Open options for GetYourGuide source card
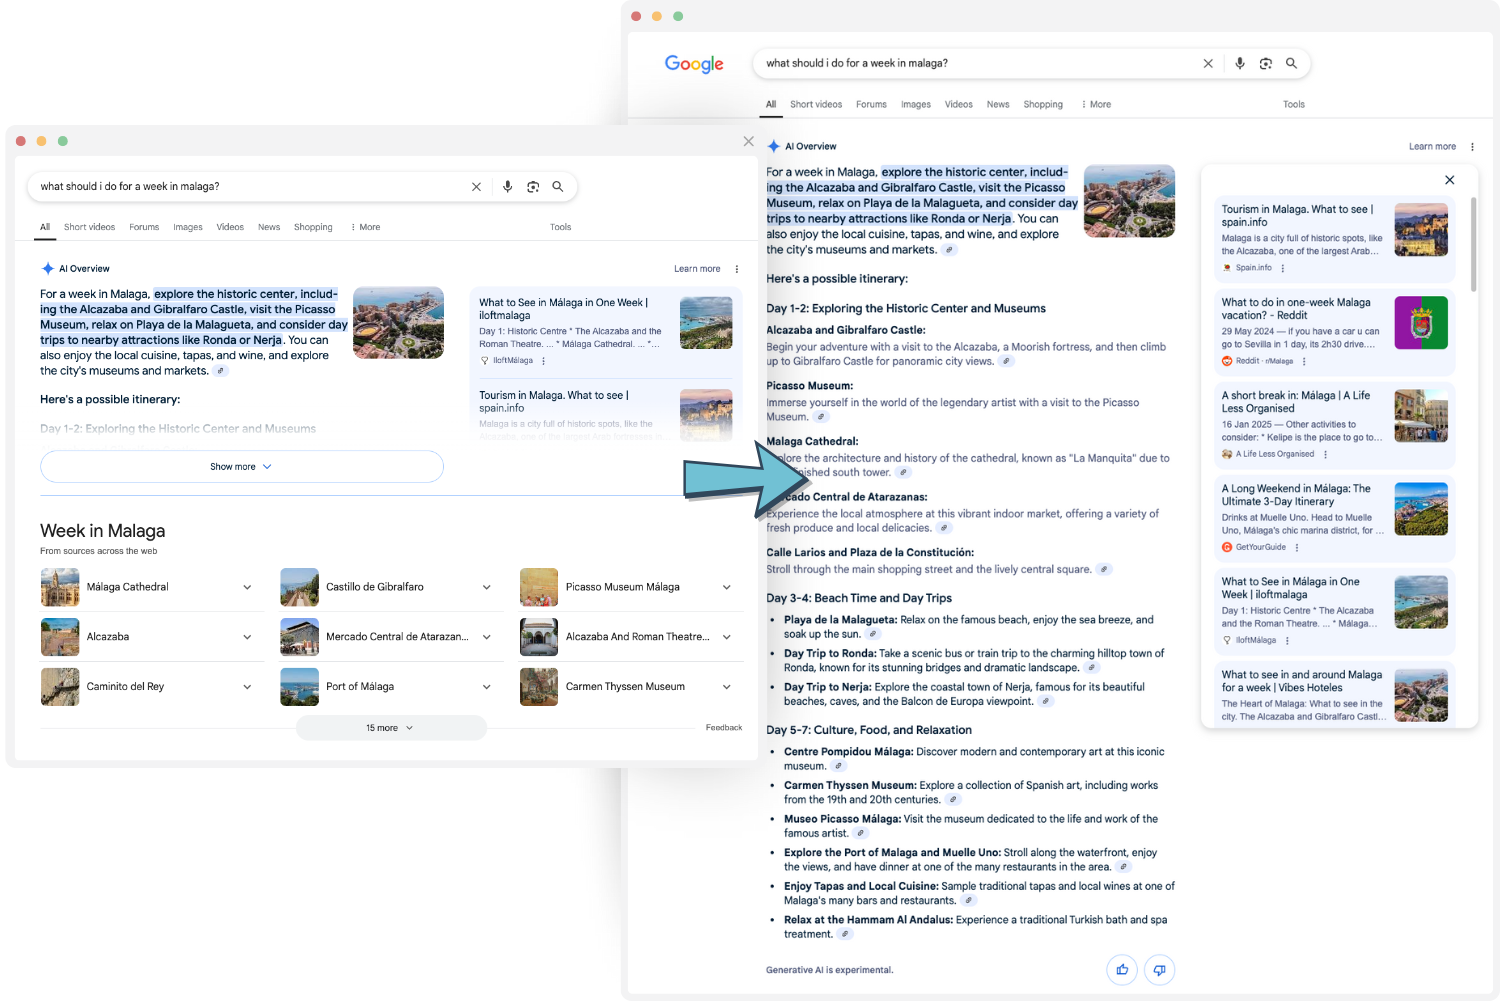This screenshot has height=1001, width=1500. pyautogui.click(x=1297, y=547)
